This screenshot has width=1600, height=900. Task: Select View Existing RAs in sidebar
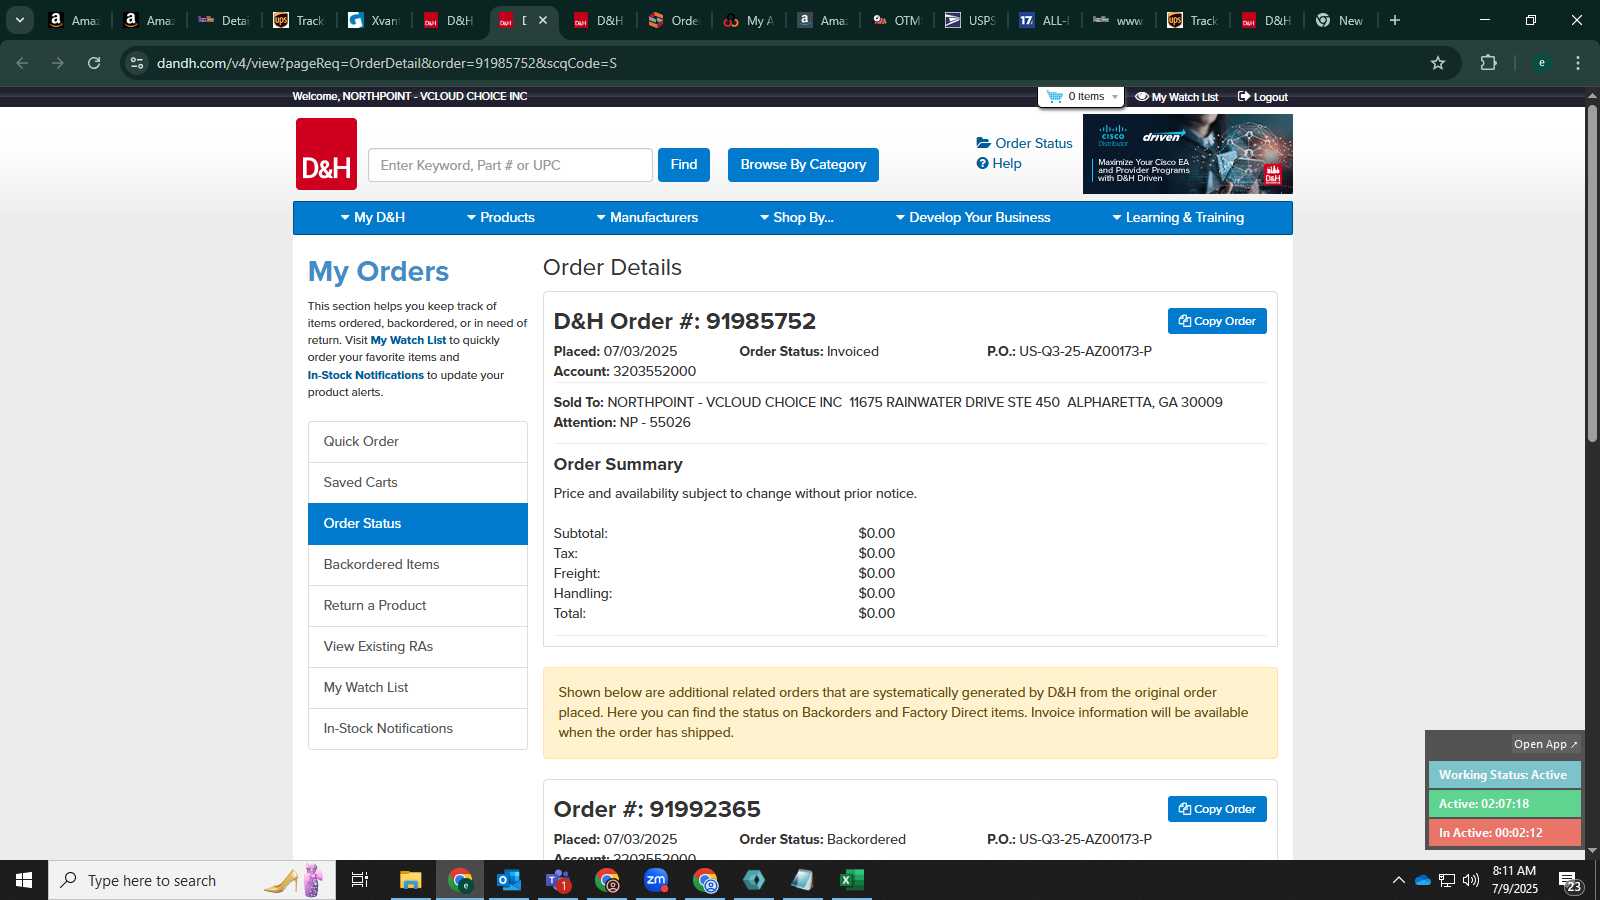coord(417,647)
